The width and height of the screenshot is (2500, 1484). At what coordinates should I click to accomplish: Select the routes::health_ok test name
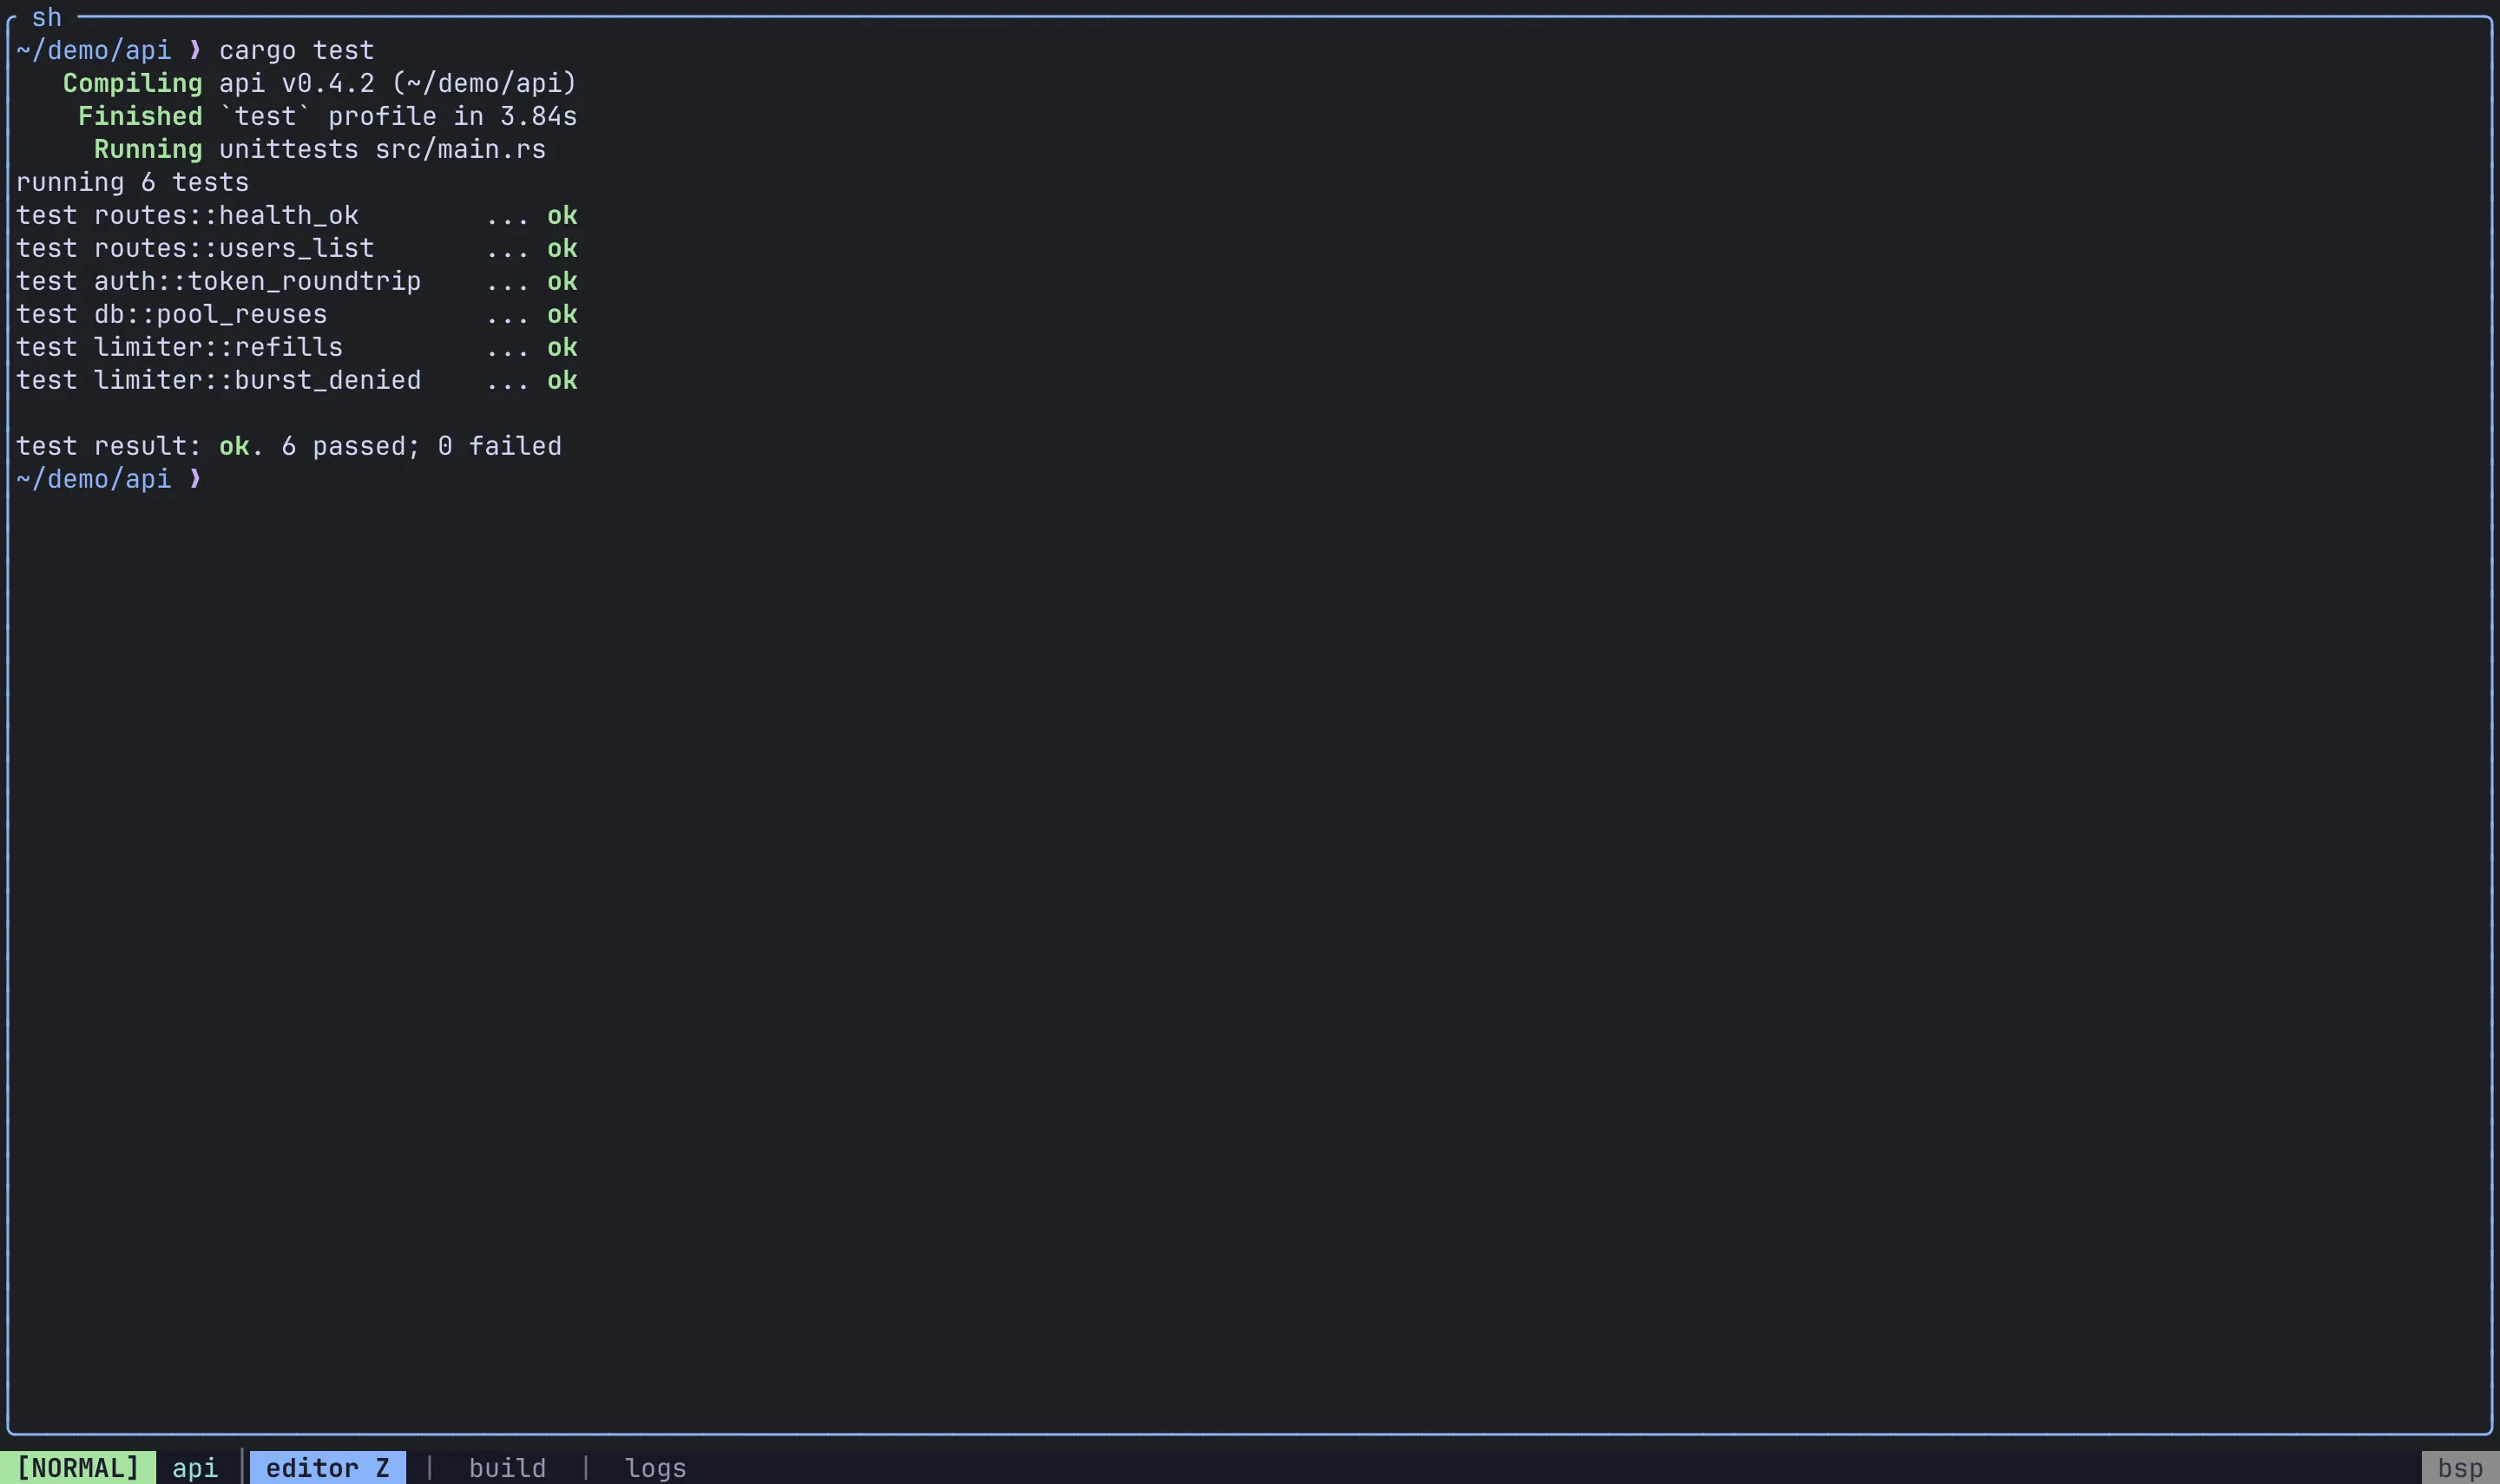point(226,215)
